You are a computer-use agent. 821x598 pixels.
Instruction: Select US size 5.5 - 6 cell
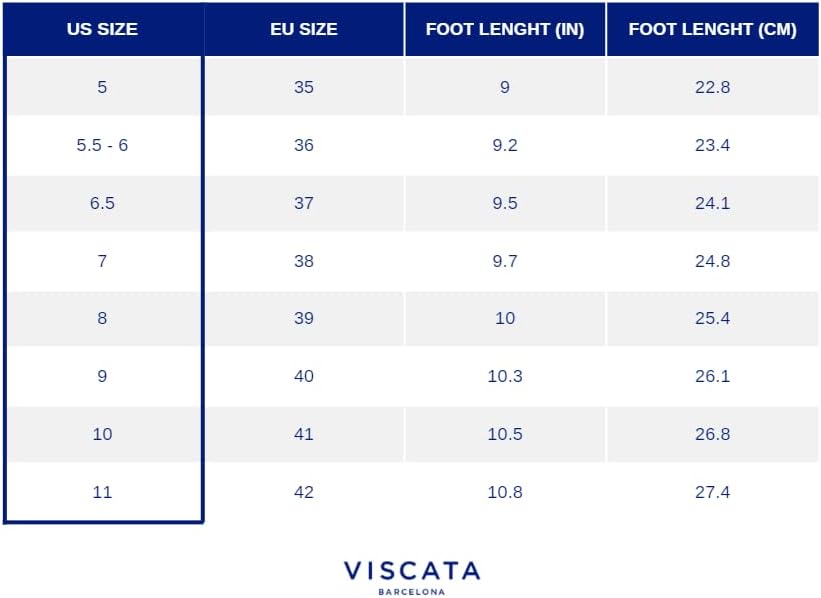tap(103, 145)
